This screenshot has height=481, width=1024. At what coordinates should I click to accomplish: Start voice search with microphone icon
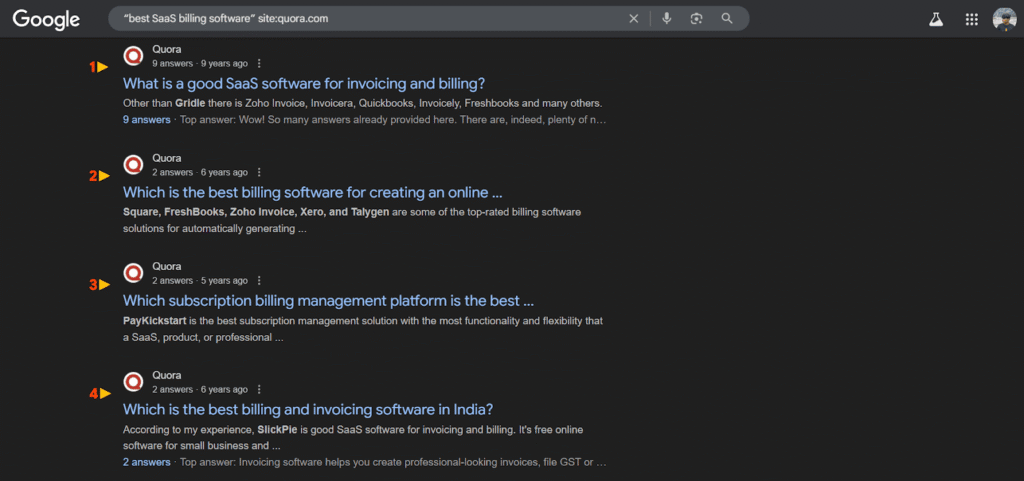pos(667,19)
